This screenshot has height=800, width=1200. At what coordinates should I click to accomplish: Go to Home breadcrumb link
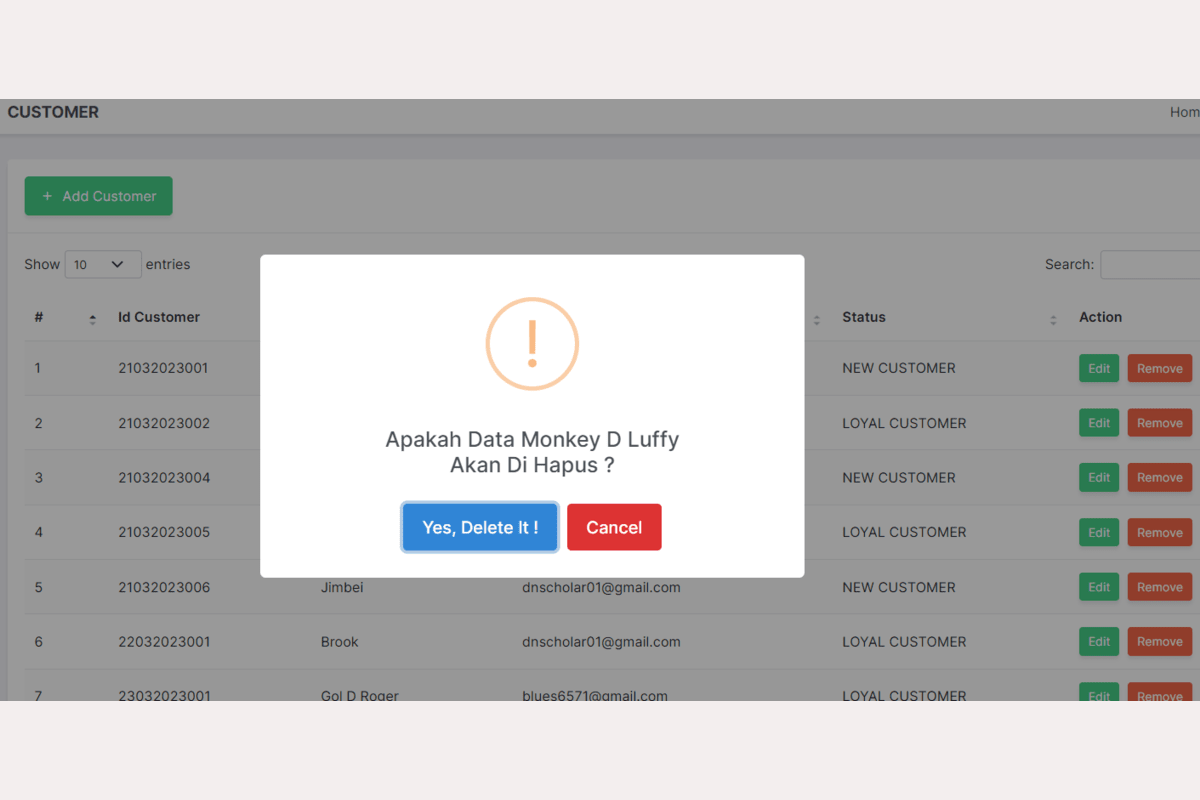tap(1184, 112)
